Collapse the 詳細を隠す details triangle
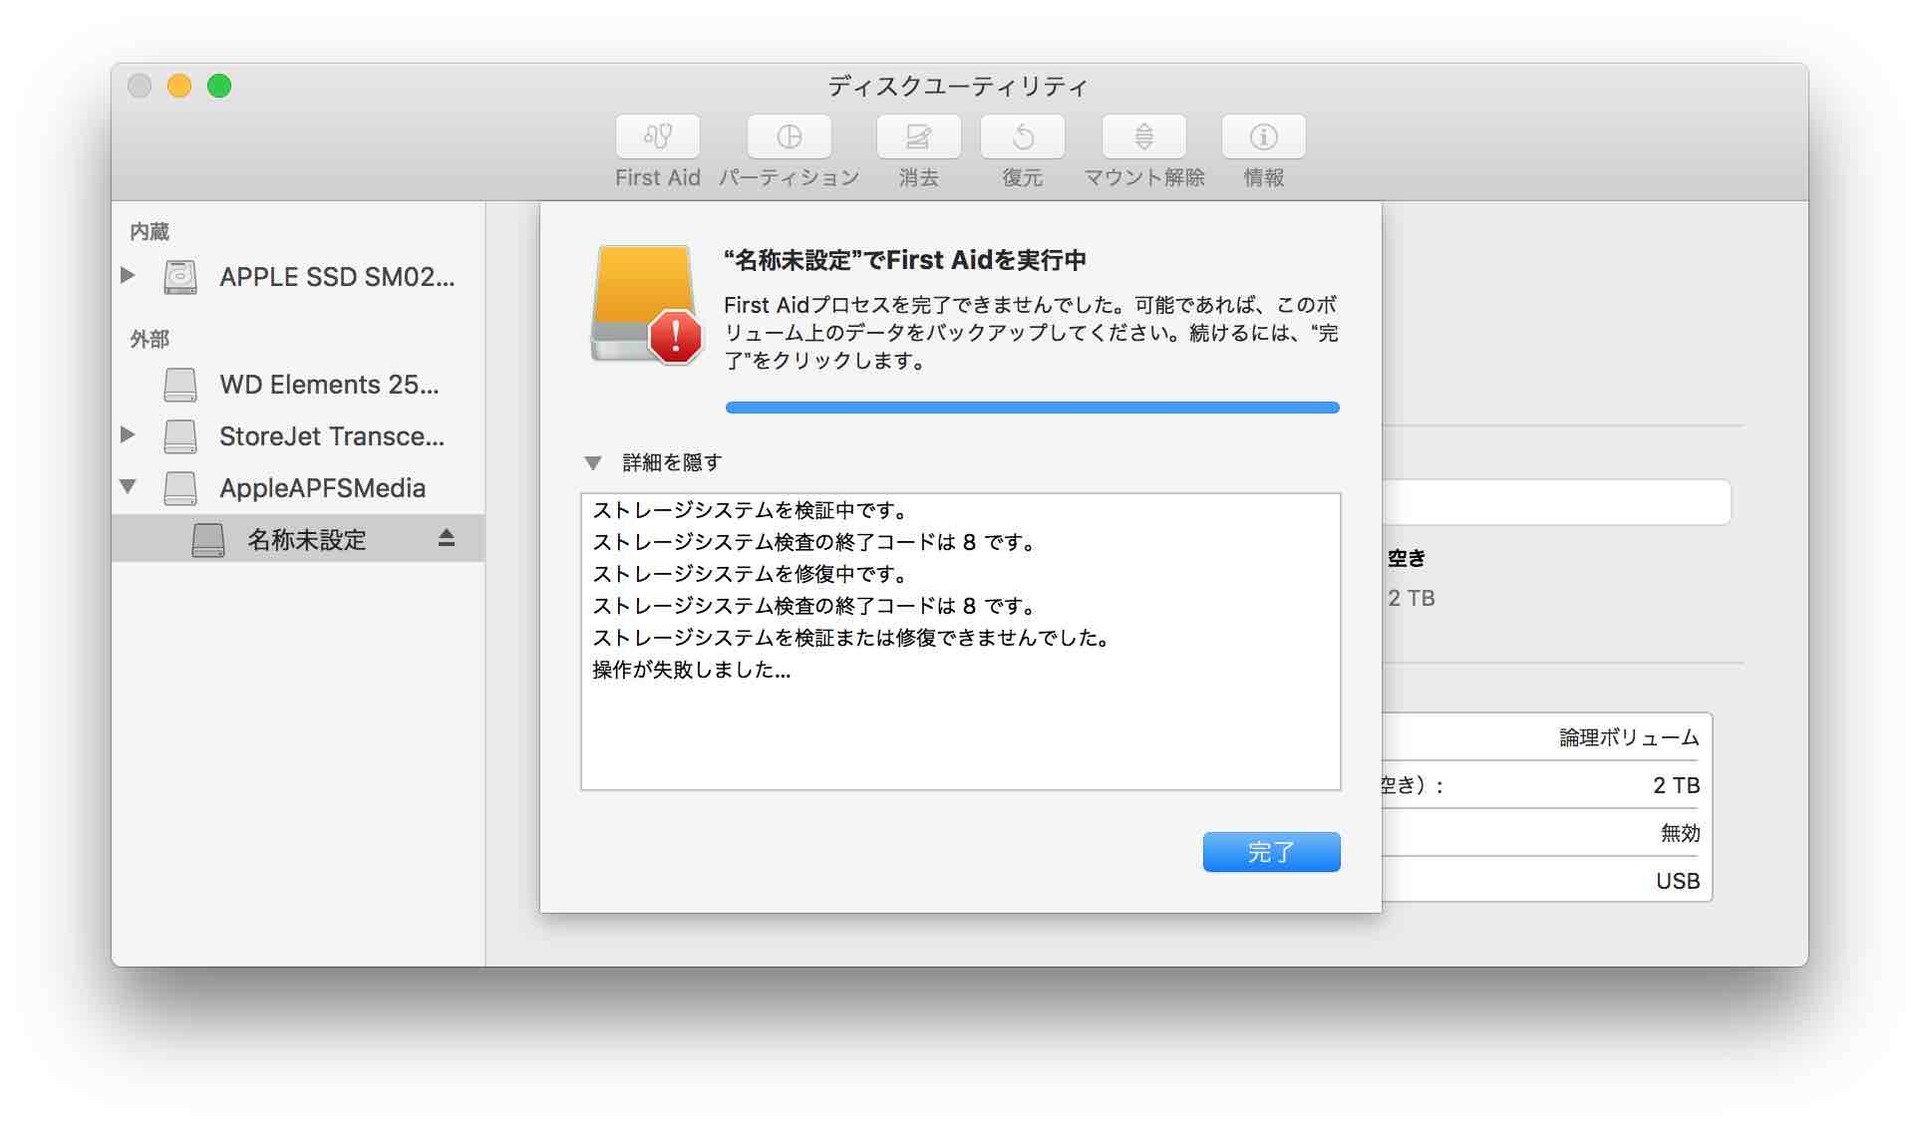 593,463
